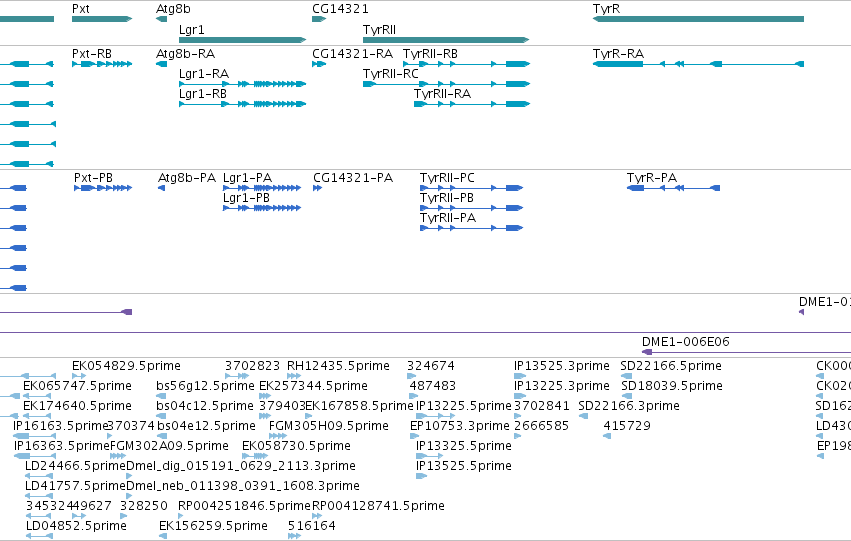Choose the TyrRII-PB protein label

pyautogui.click(x=447, y=198)
